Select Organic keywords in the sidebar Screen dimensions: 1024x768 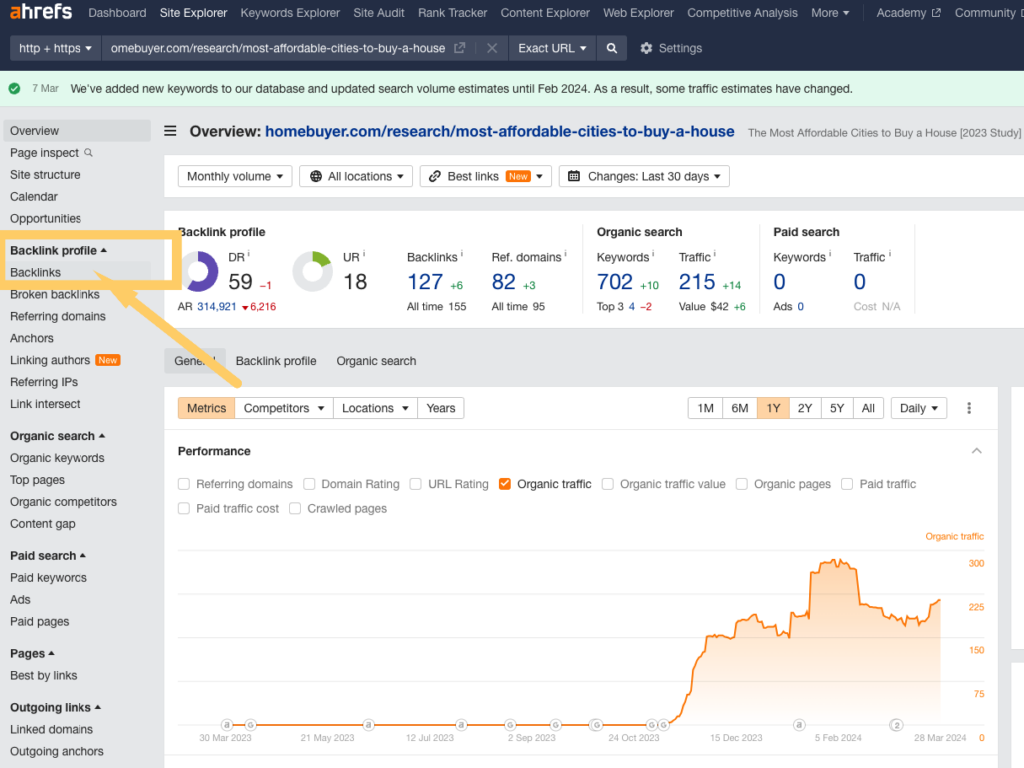pos(57,457)
